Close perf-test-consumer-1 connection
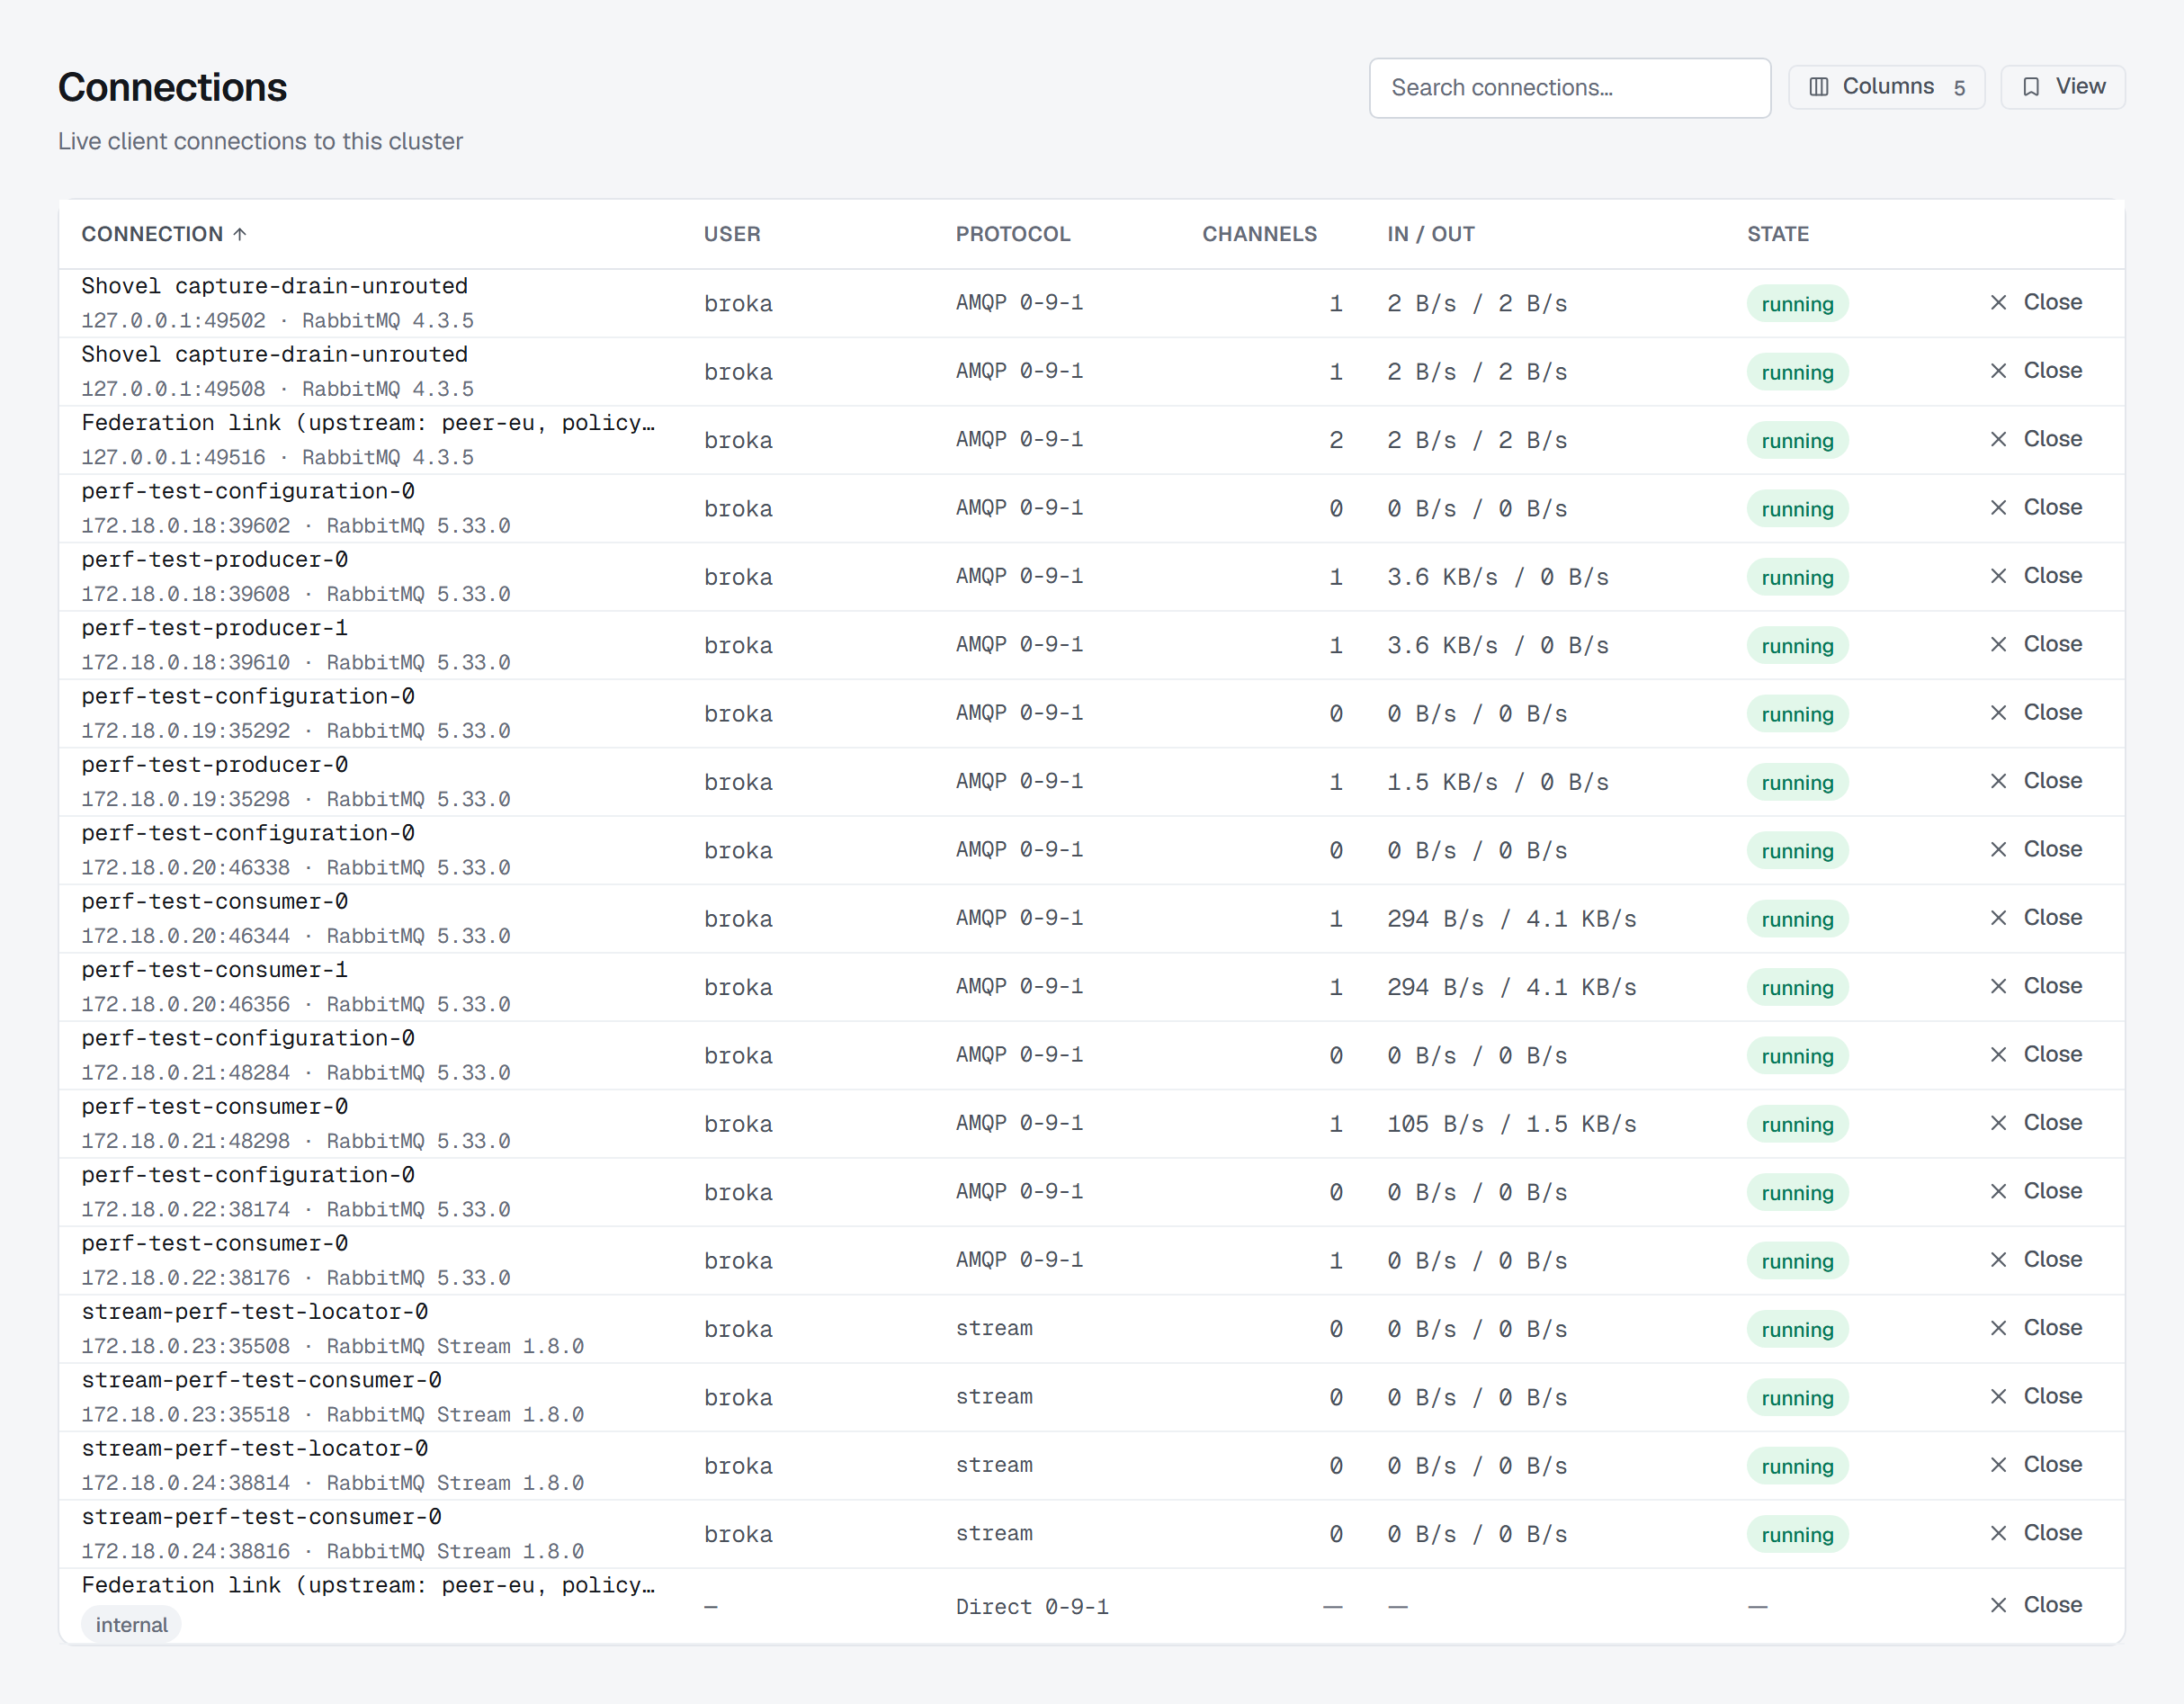The image size is (2184, 1704). [2036, 987]
